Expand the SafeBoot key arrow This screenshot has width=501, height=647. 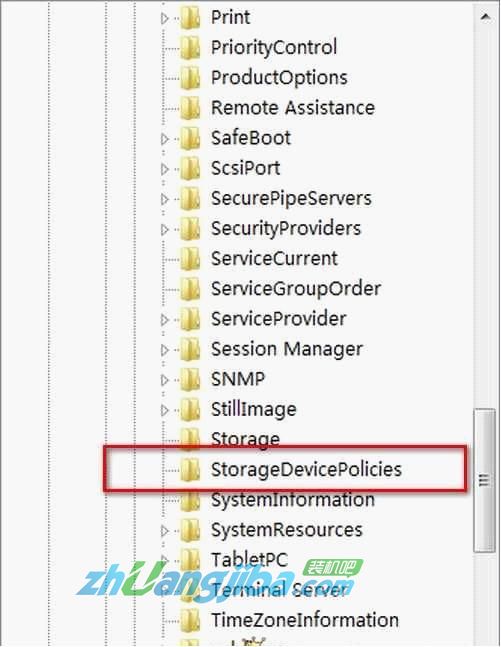coord(165,139)
